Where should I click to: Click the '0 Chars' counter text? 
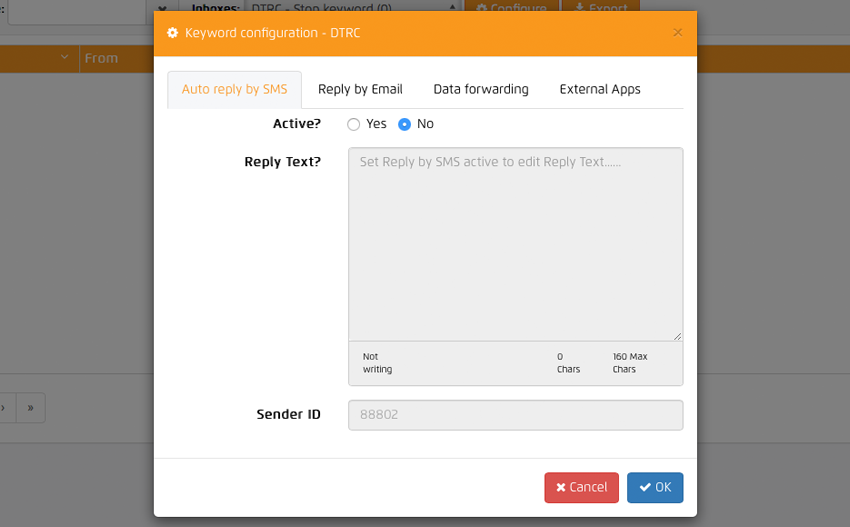tap(568, 363)
